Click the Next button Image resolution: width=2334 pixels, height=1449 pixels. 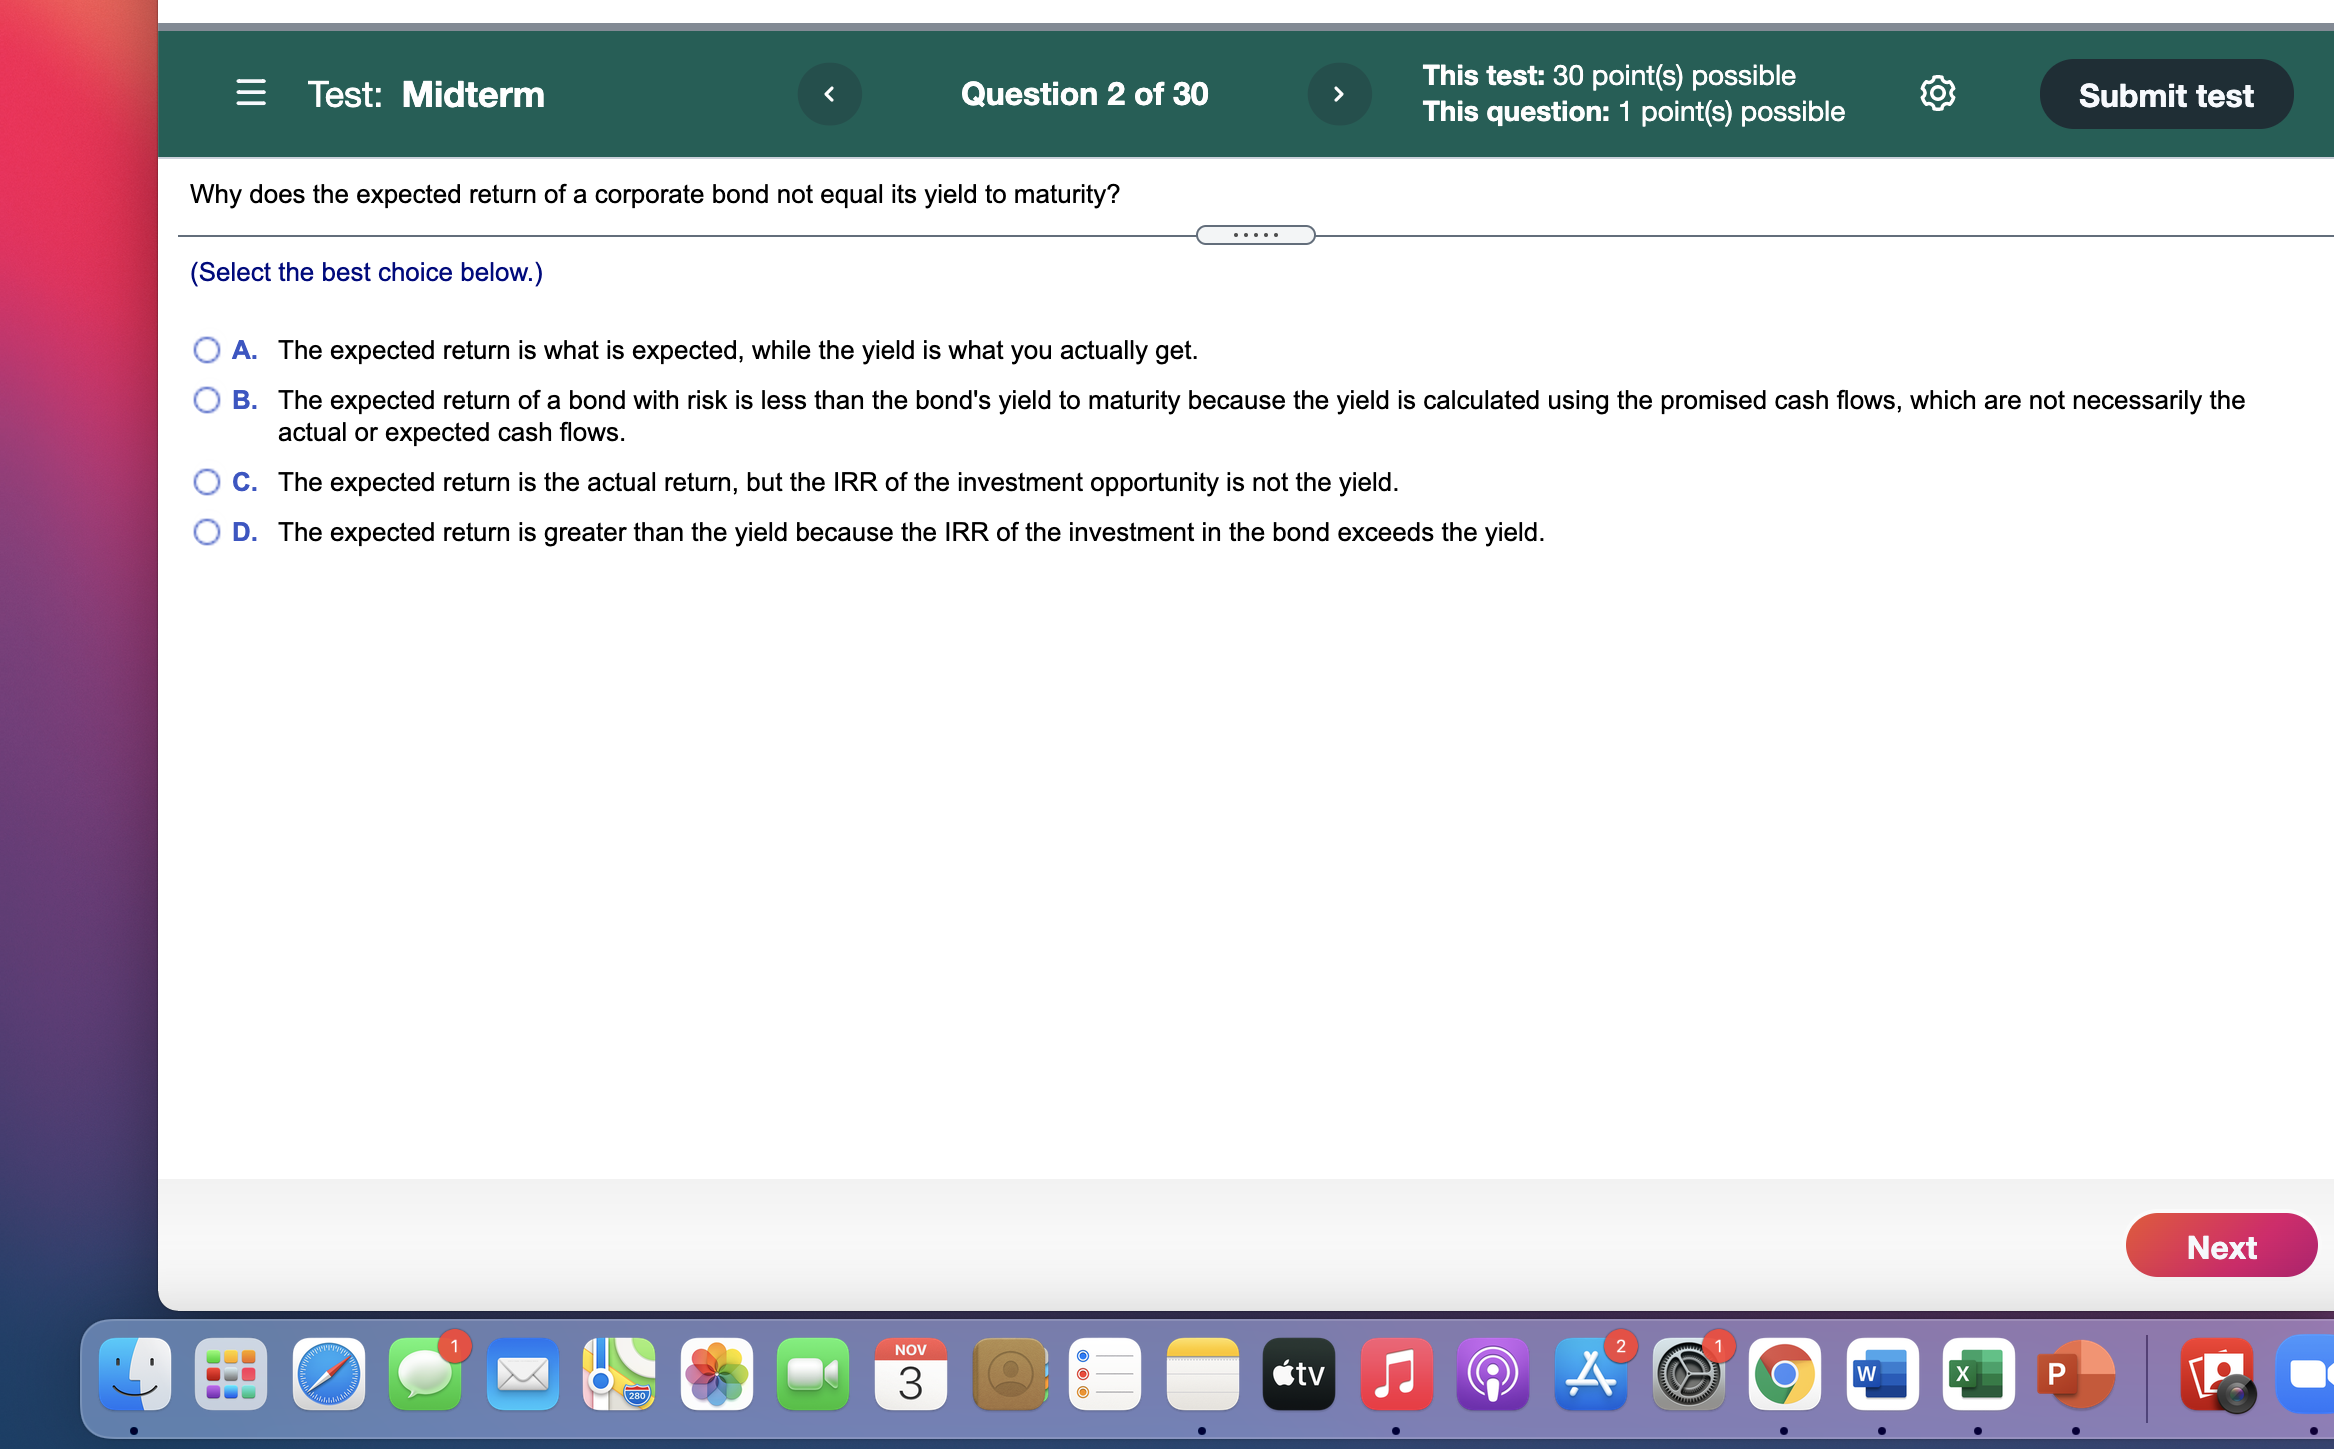(x=2221, y=1246)
